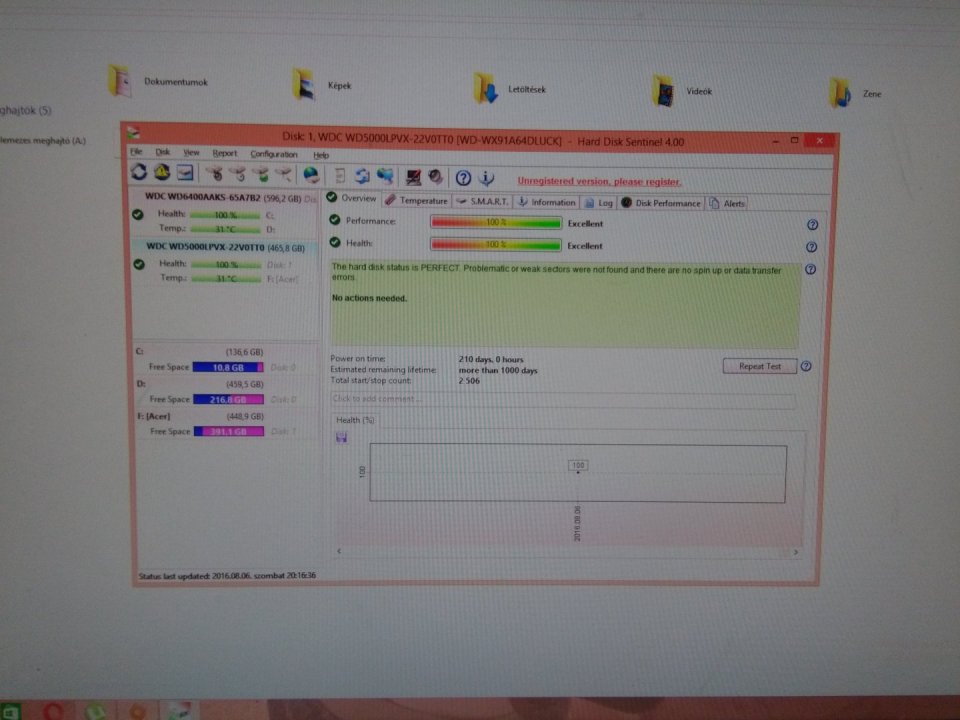The image size is (960, 720).
Task: Open the File menu
Action: coord(136,151)
